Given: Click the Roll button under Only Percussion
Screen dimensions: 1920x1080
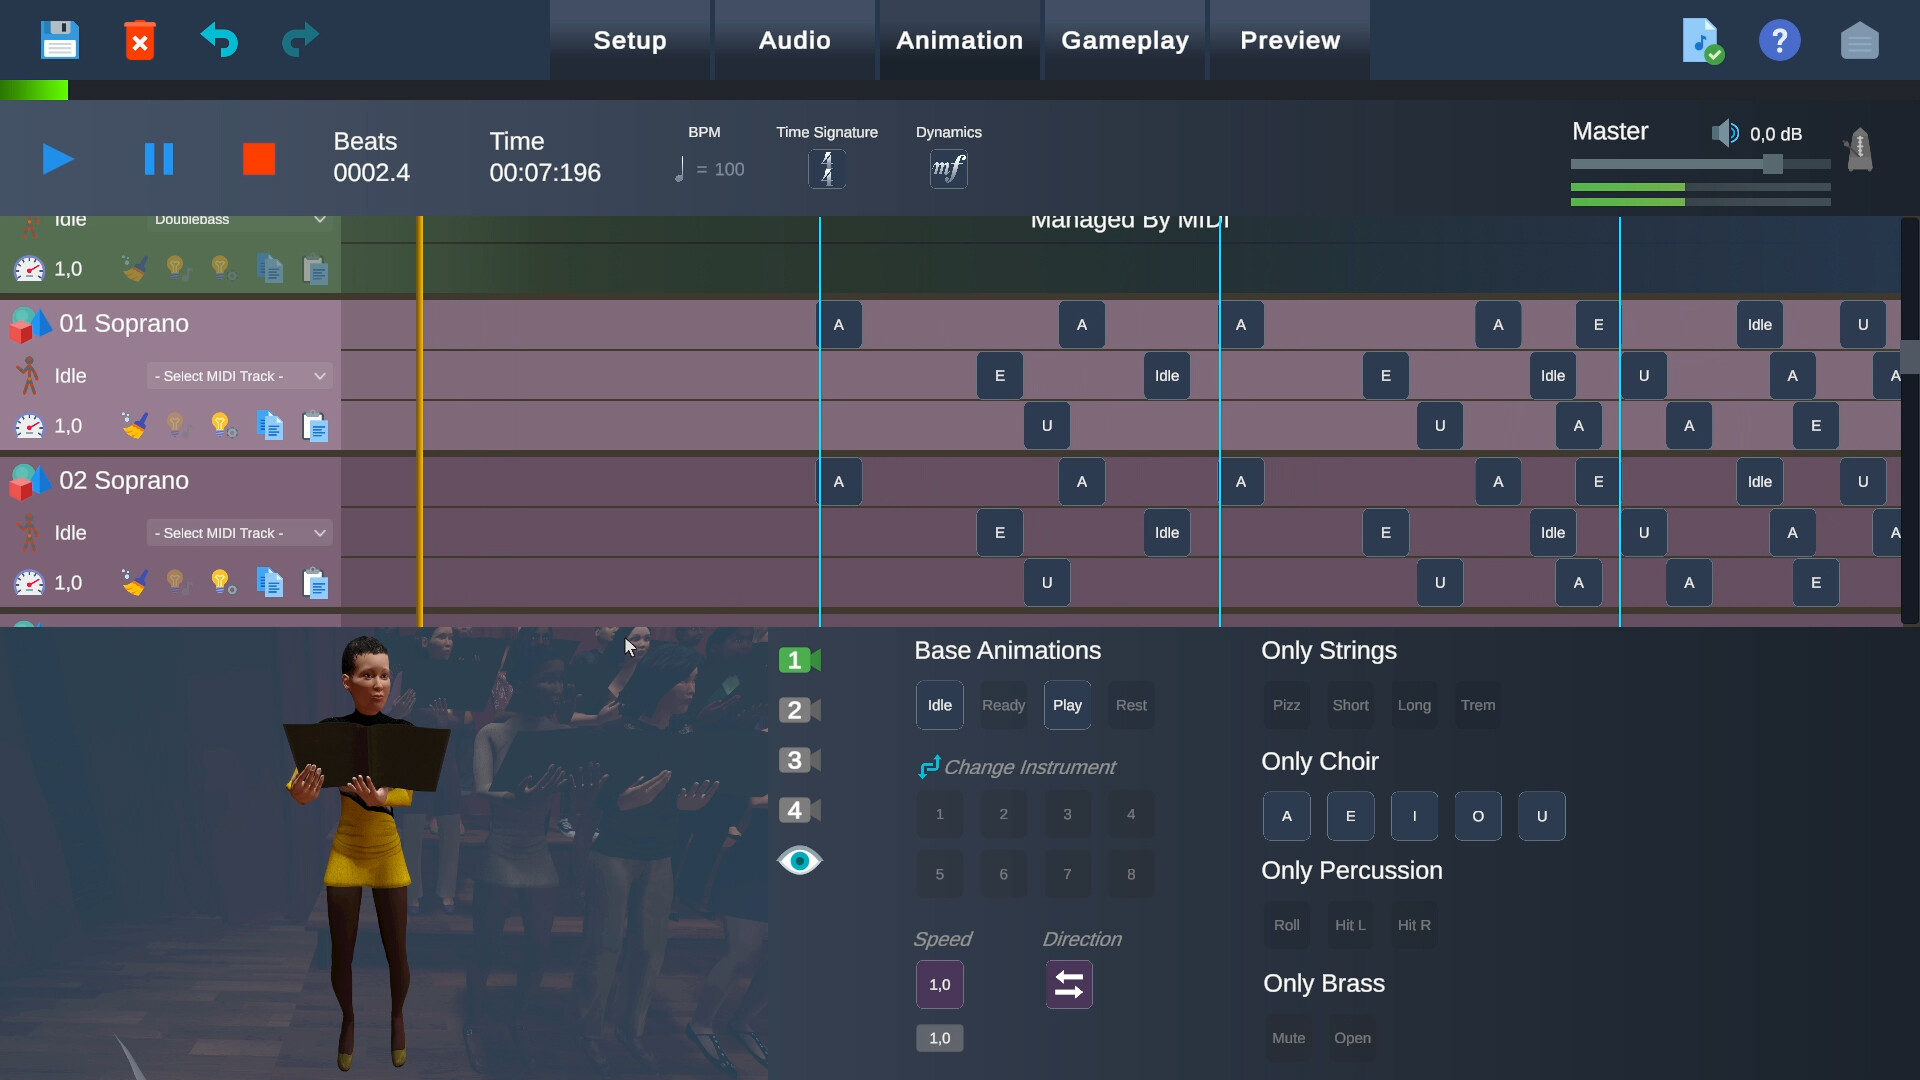Looking at the screenshot, I should pos(1286,924).
